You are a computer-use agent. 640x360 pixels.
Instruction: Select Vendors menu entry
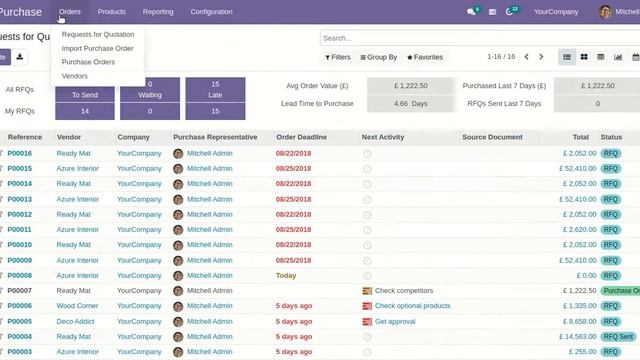pos(75,76)
